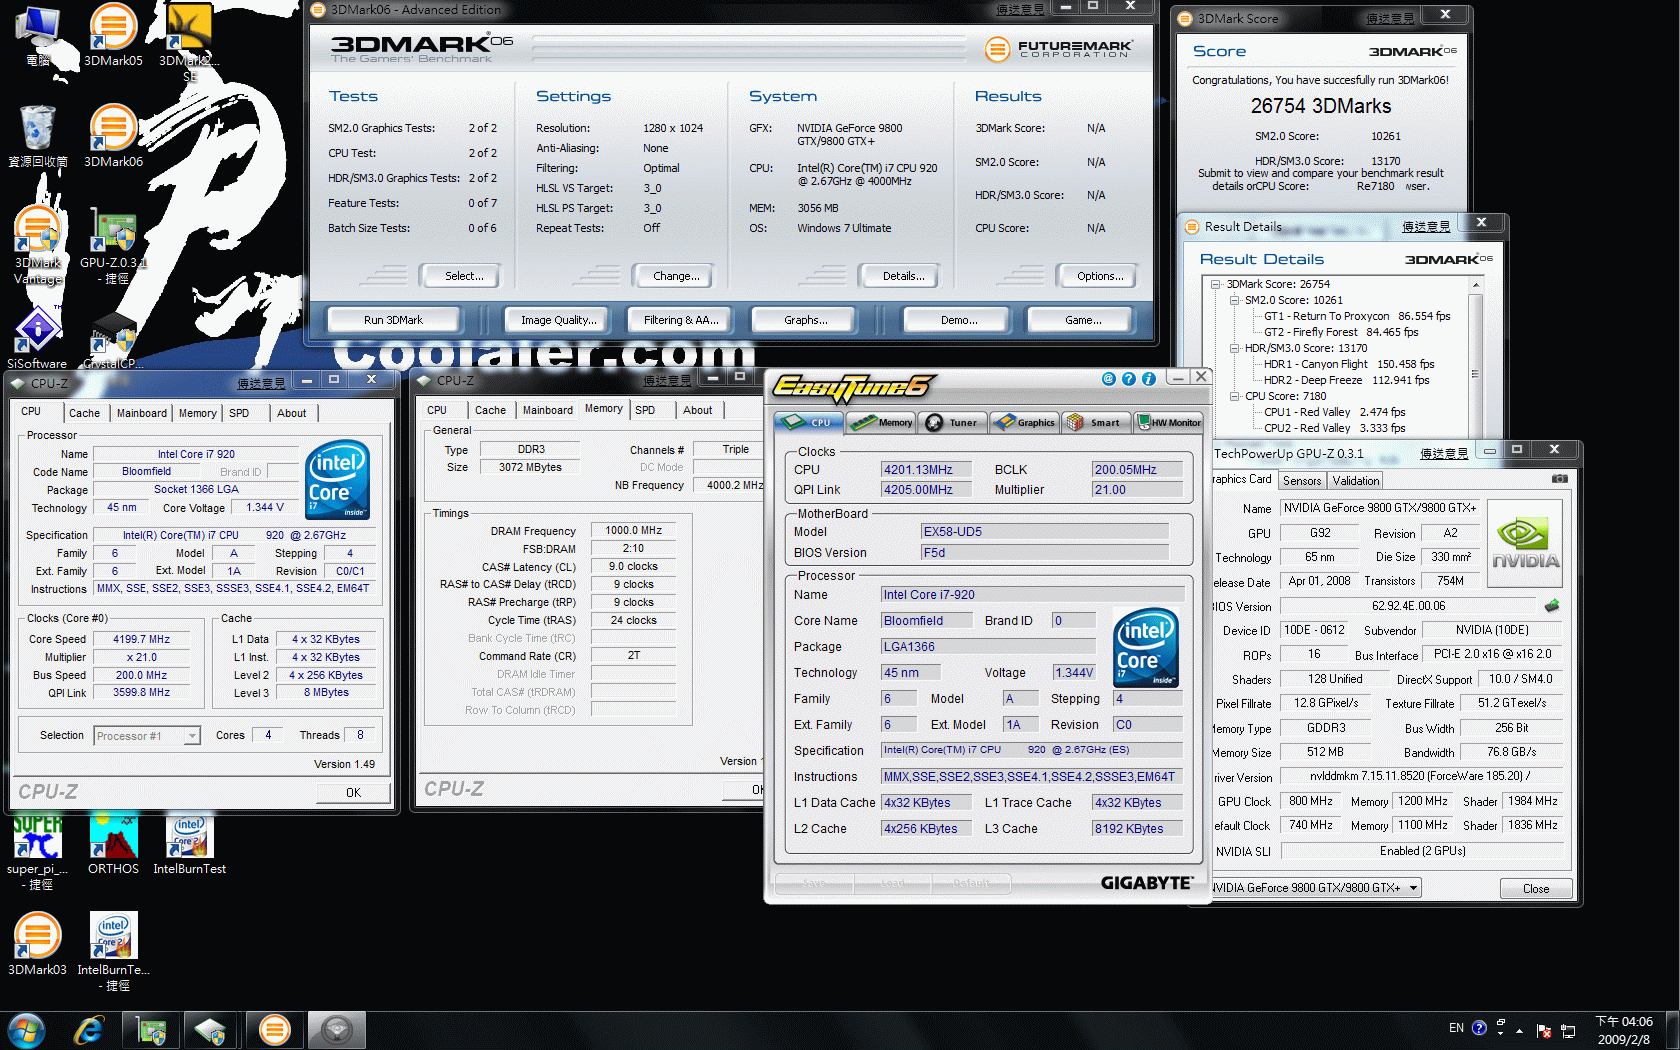Image resolution: width=1680 pixels, height=1050 pixels.
Task: Open the GPU selection dropdown in GPU-Z
Action: pyautogui.click(x=1413, y=888)
